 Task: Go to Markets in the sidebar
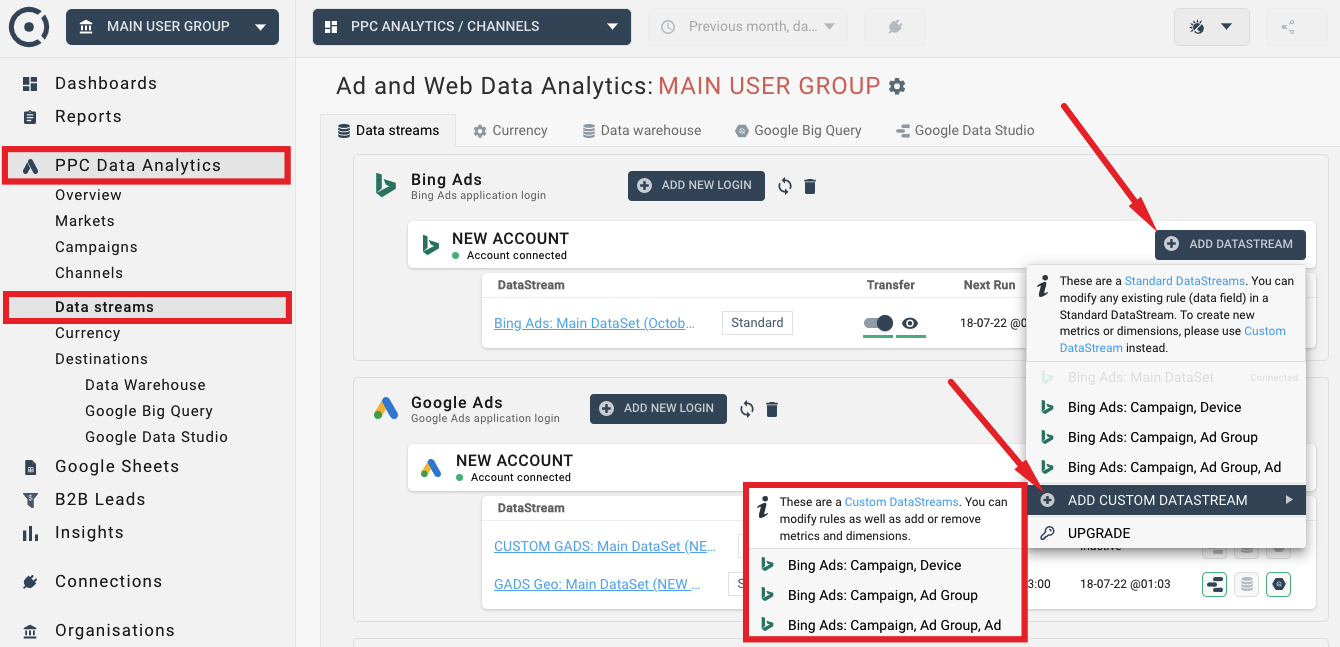85,221
